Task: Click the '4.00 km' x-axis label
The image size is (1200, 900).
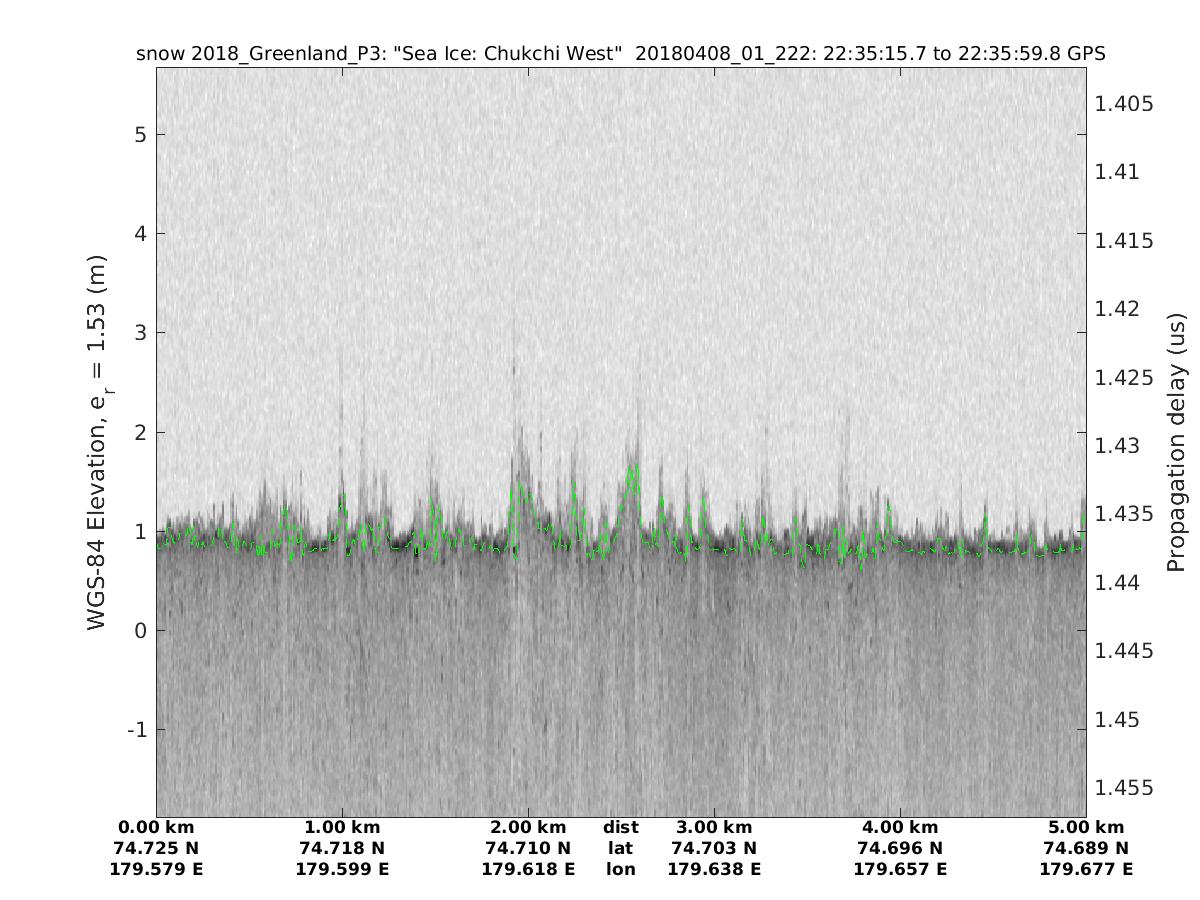Action: pos(900,828)
